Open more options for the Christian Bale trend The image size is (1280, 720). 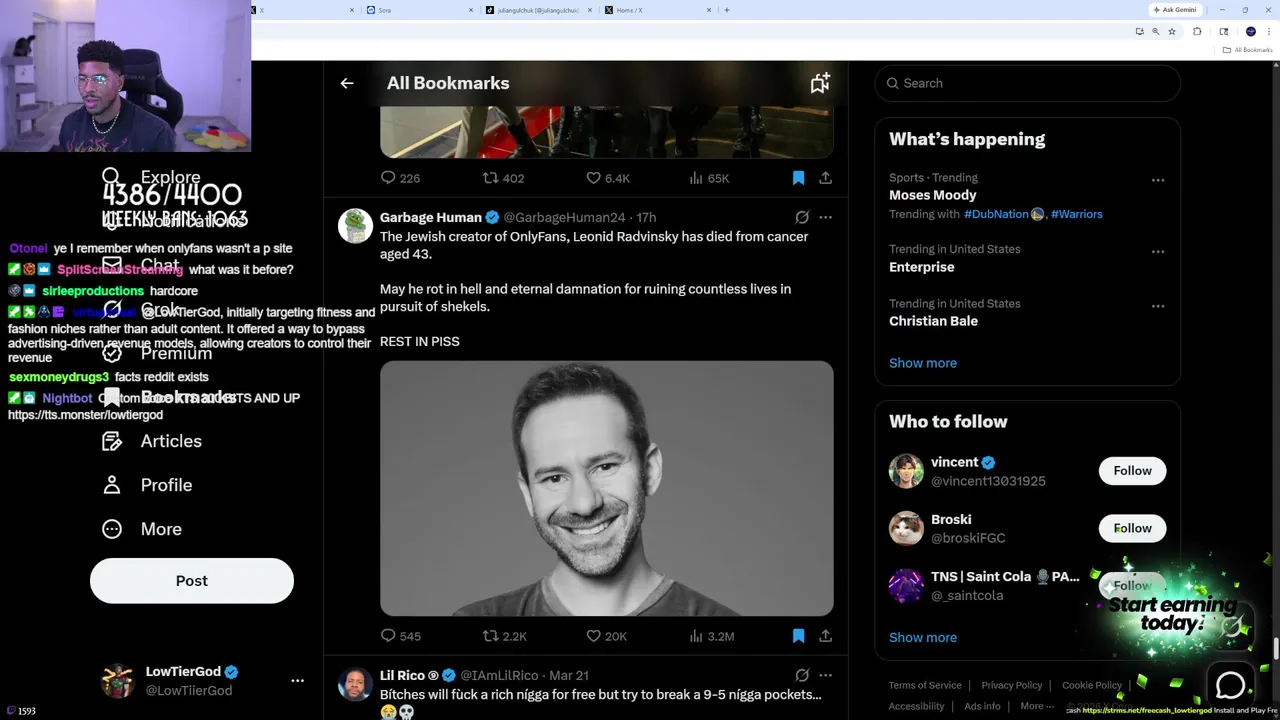[1158, 306]
